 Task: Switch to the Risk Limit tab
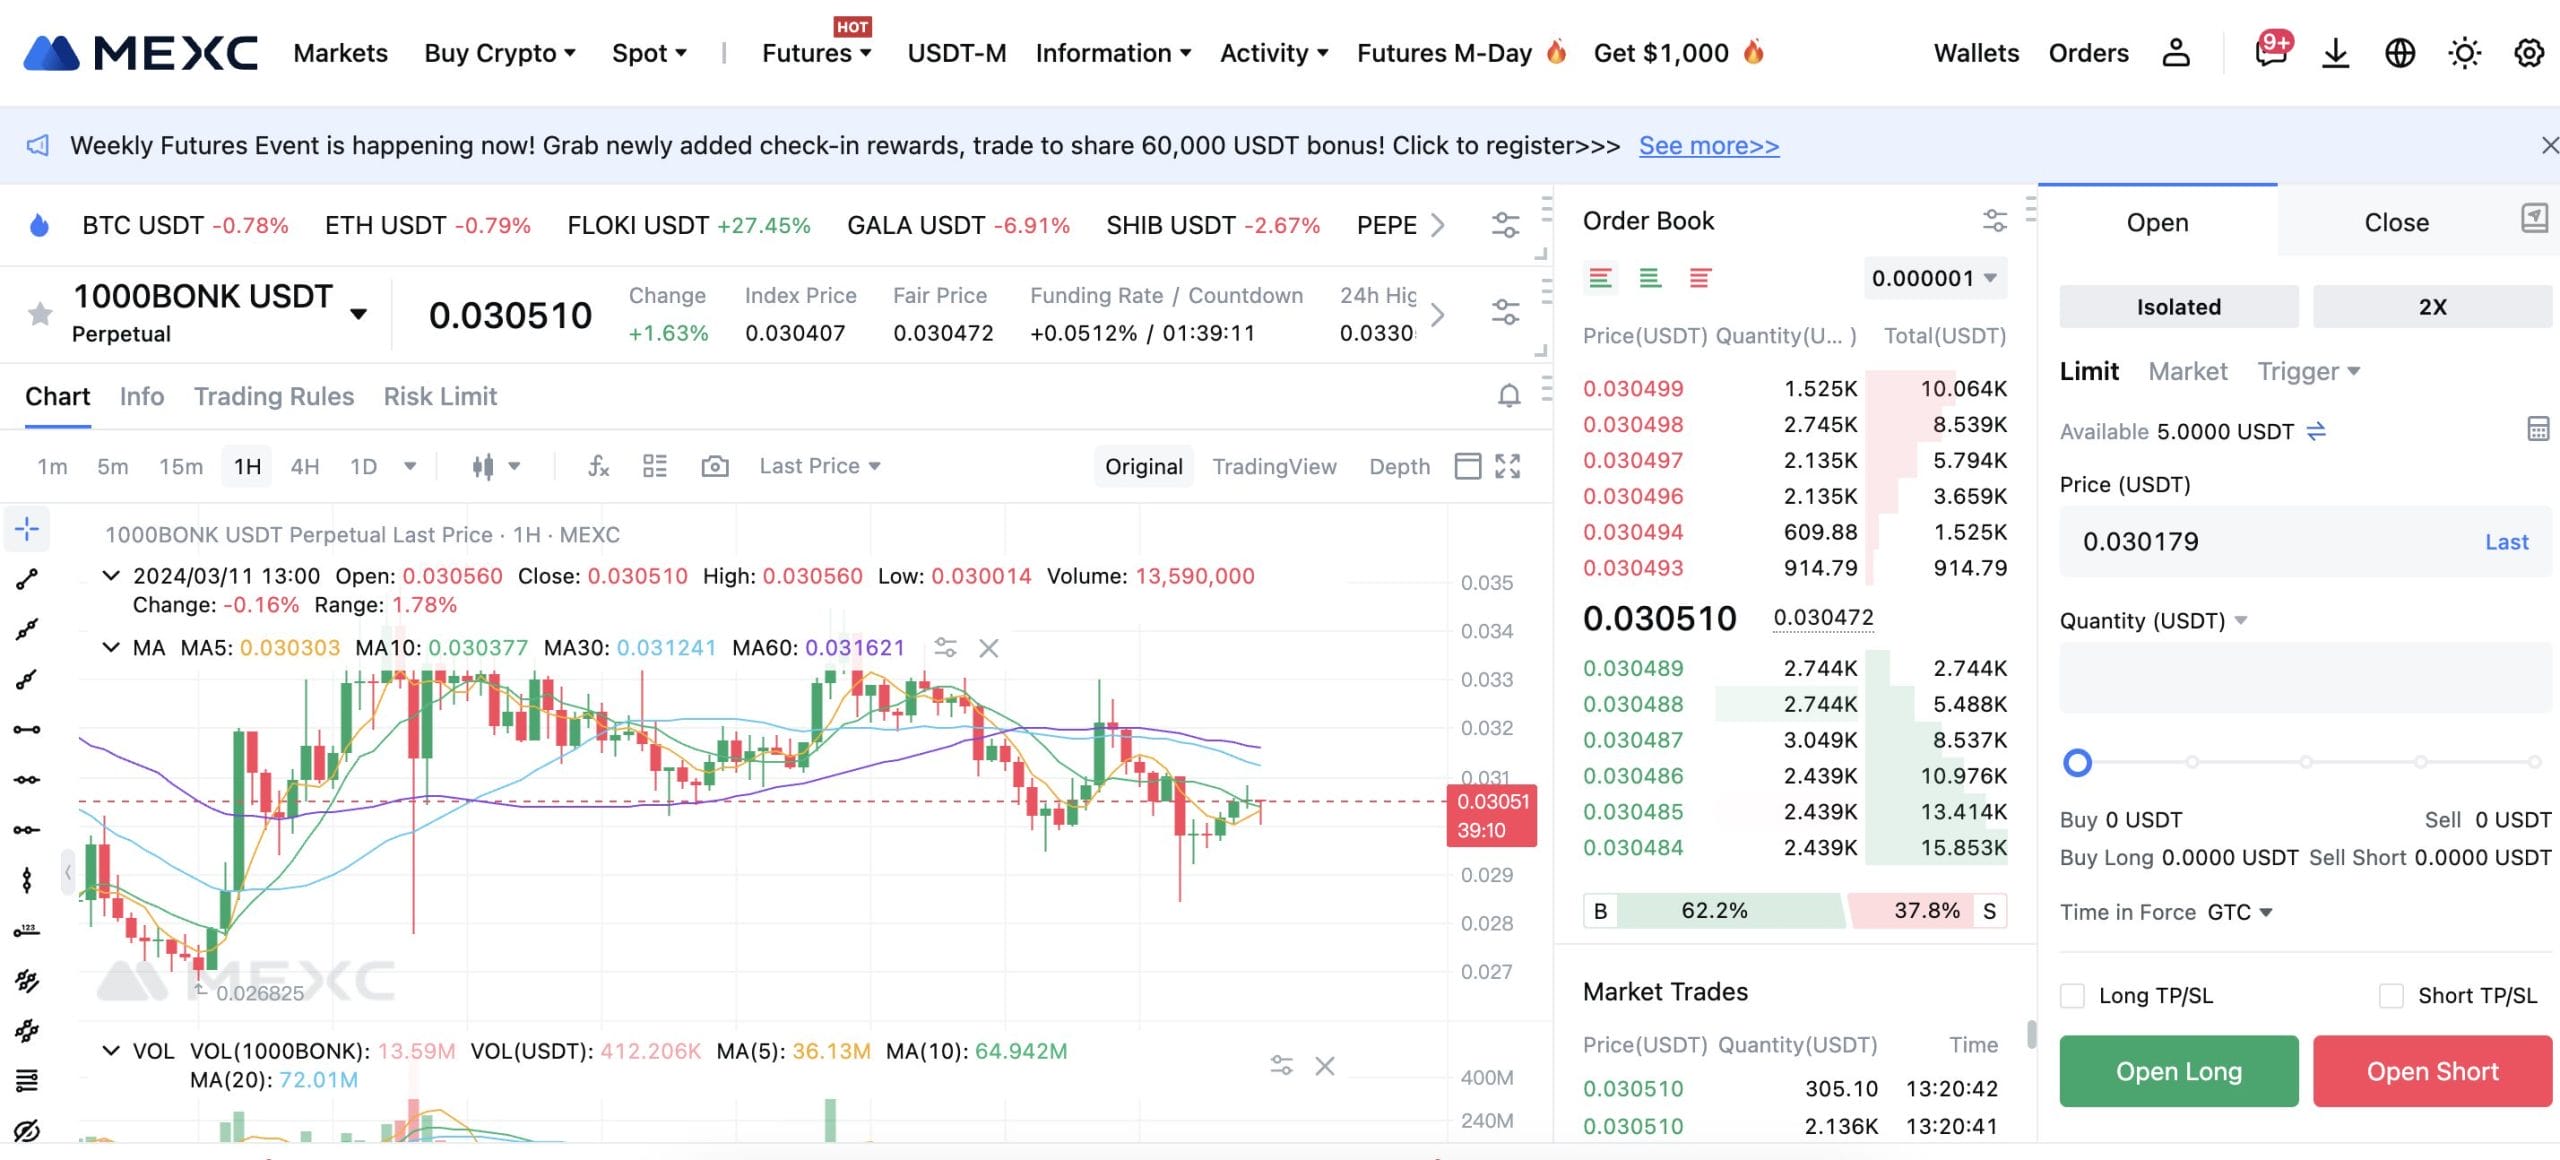440,397
